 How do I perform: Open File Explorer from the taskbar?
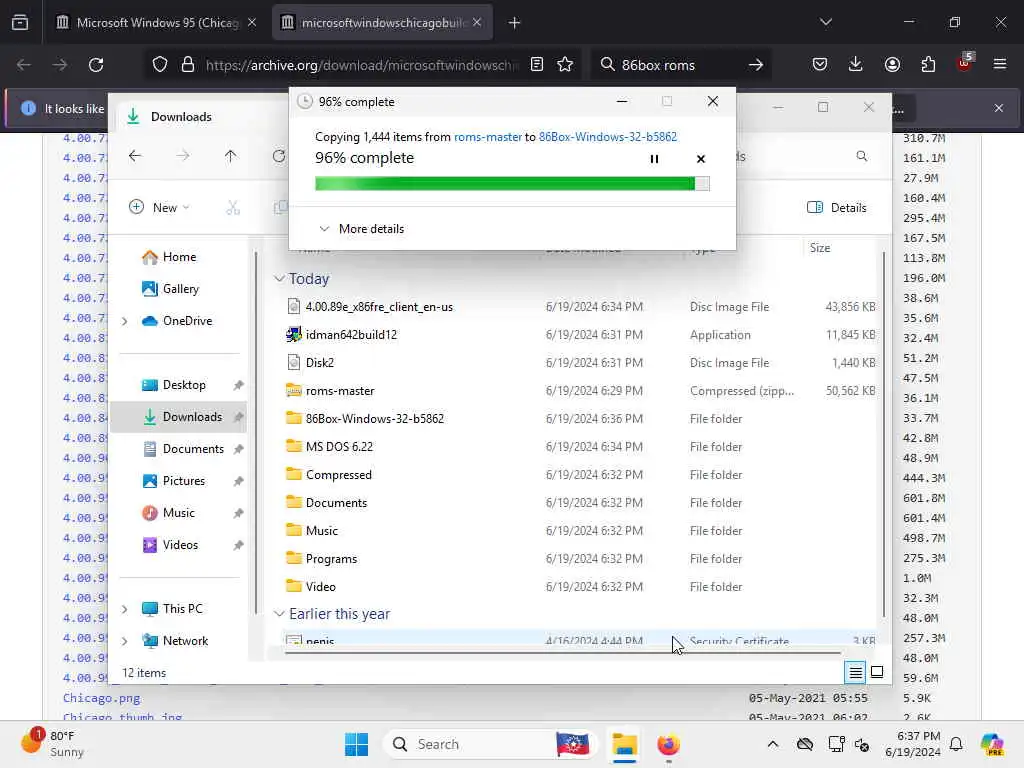coord(624,744)
